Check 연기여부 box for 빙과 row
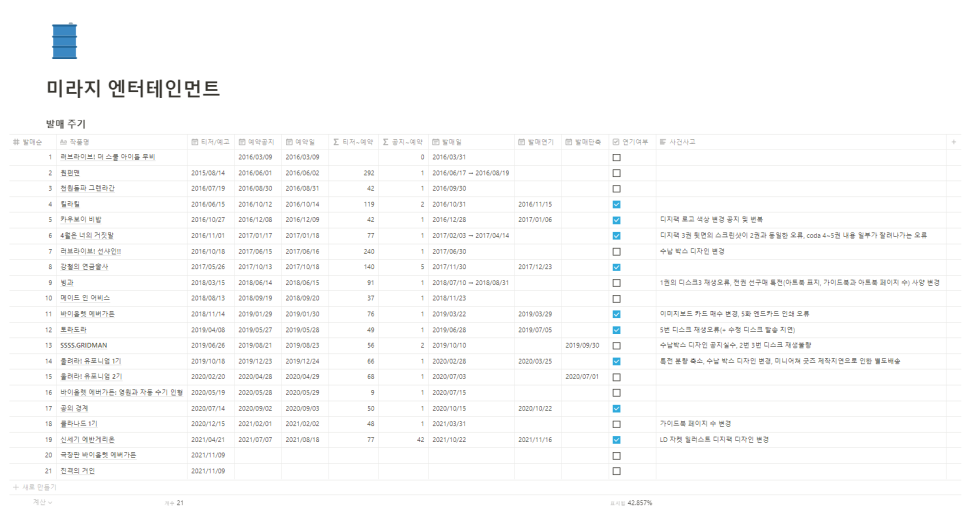 (617, 283)
